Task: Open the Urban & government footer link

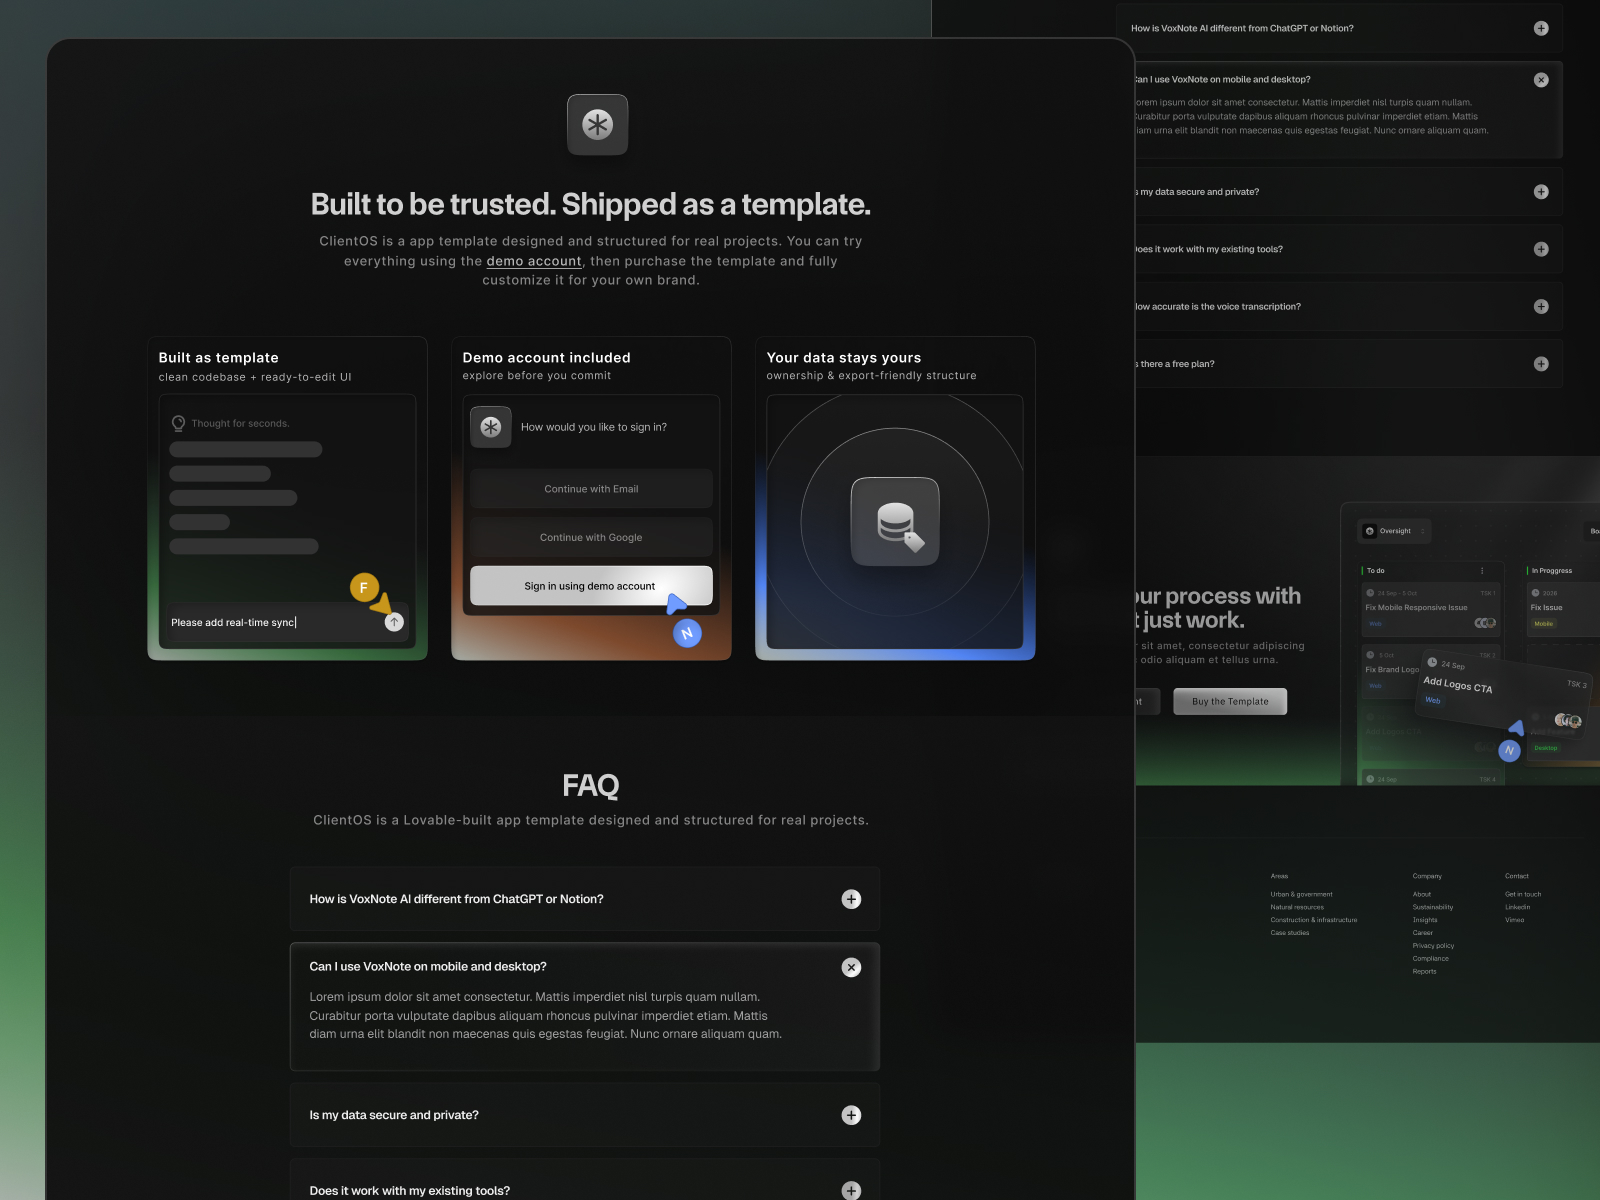Action: click(x=1301, y=895)
